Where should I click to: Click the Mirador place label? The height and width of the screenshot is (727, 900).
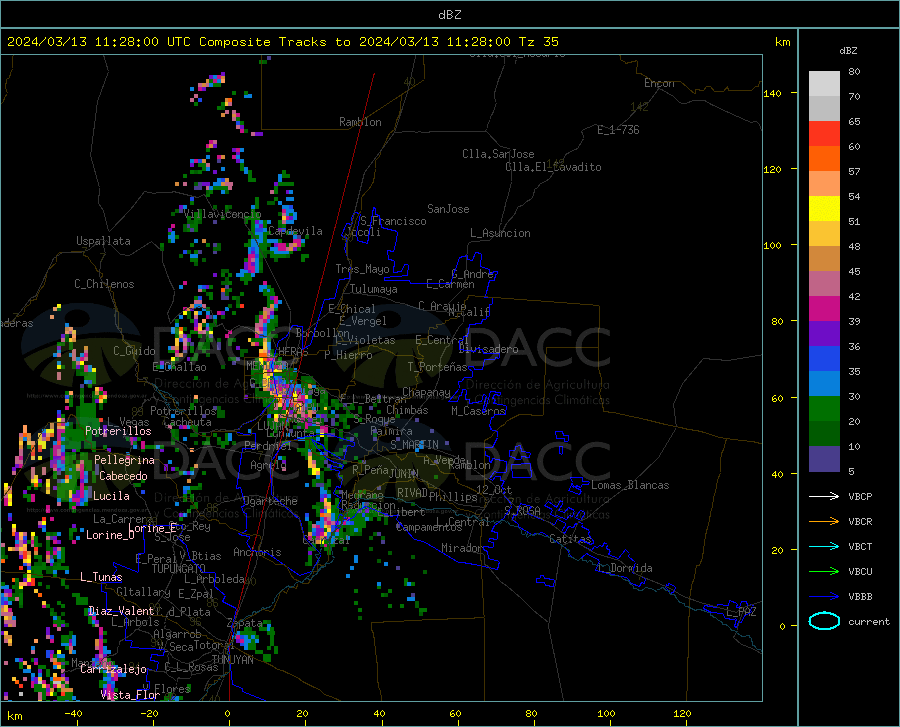coord(462,548)
